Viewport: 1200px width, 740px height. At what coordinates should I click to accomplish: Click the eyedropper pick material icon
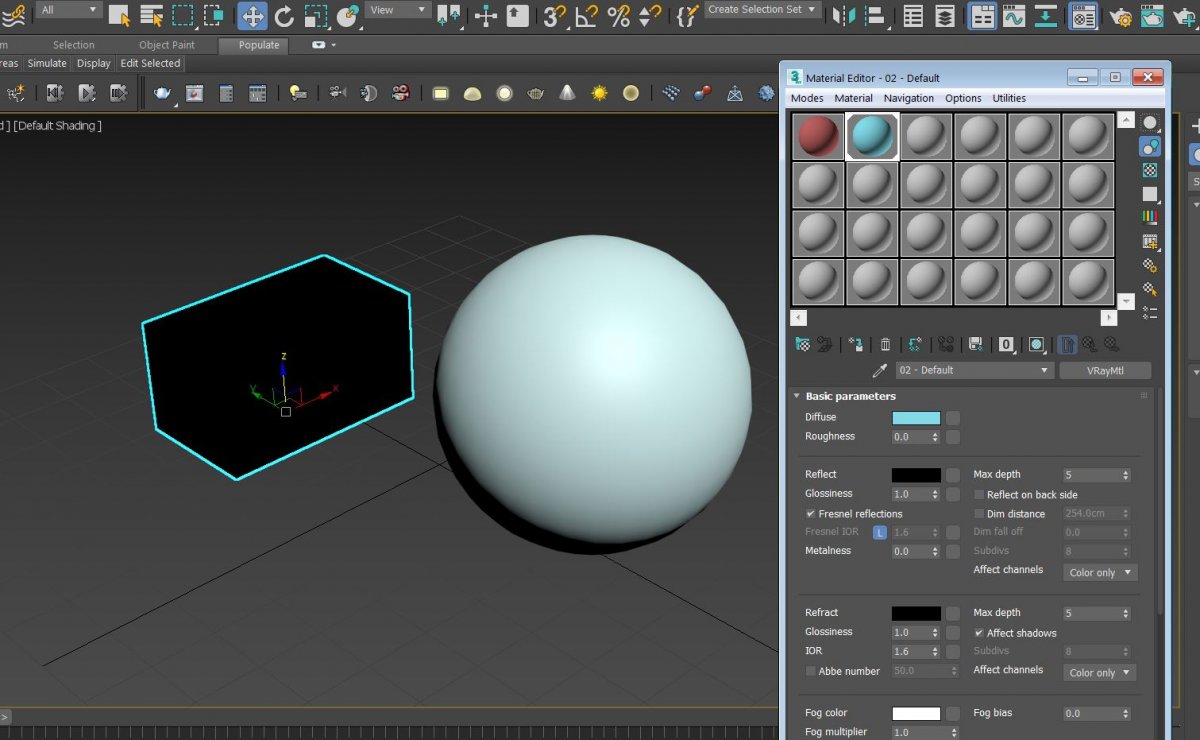[x=880, y=371]
